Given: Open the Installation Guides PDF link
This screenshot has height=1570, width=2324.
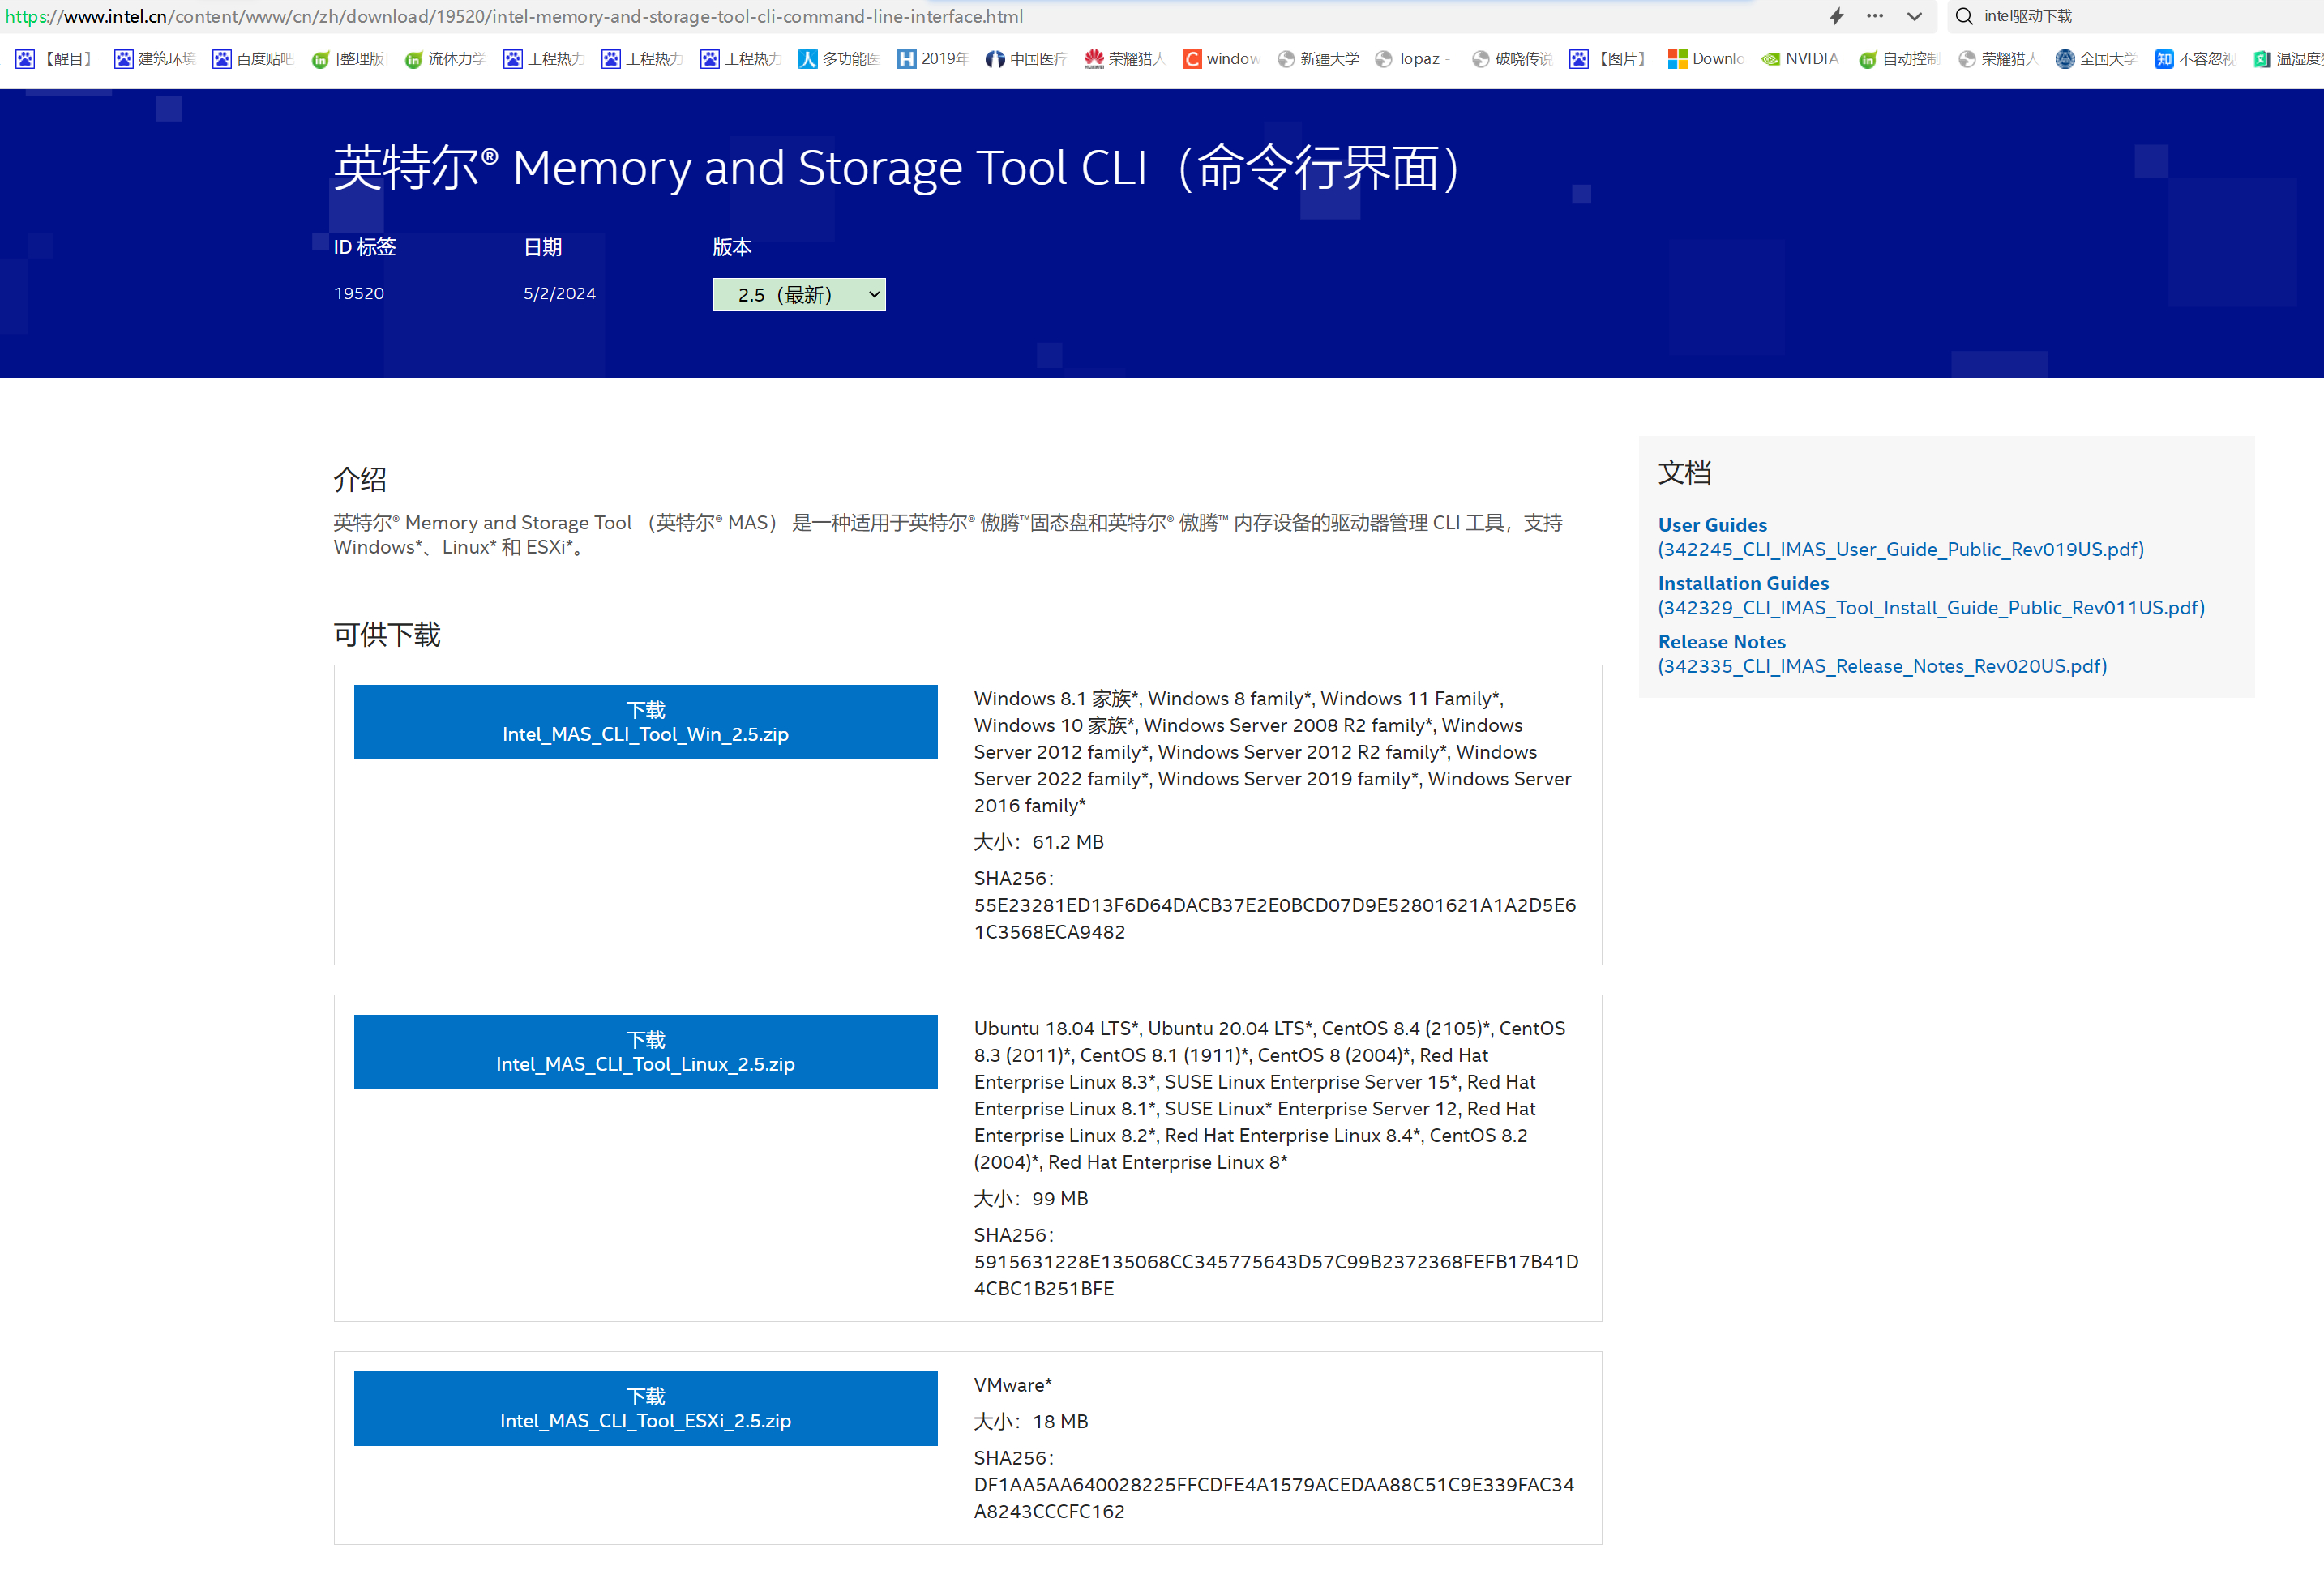Looking at the screenshot, I should tap(1931, 595).
